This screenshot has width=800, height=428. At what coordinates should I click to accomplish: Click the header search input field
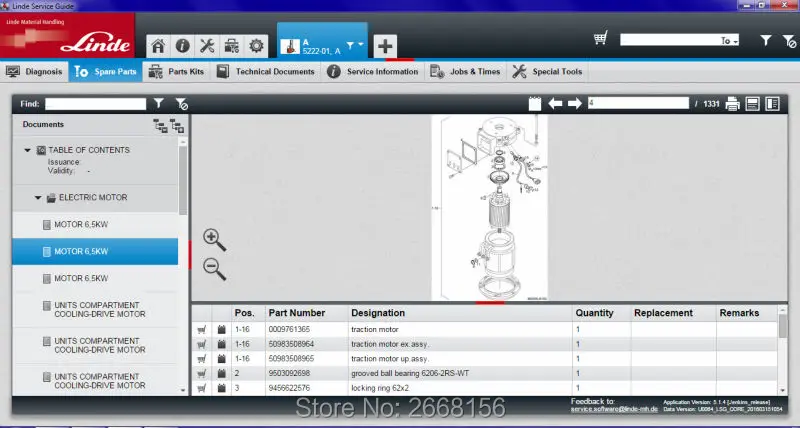[x=669, y=40]
